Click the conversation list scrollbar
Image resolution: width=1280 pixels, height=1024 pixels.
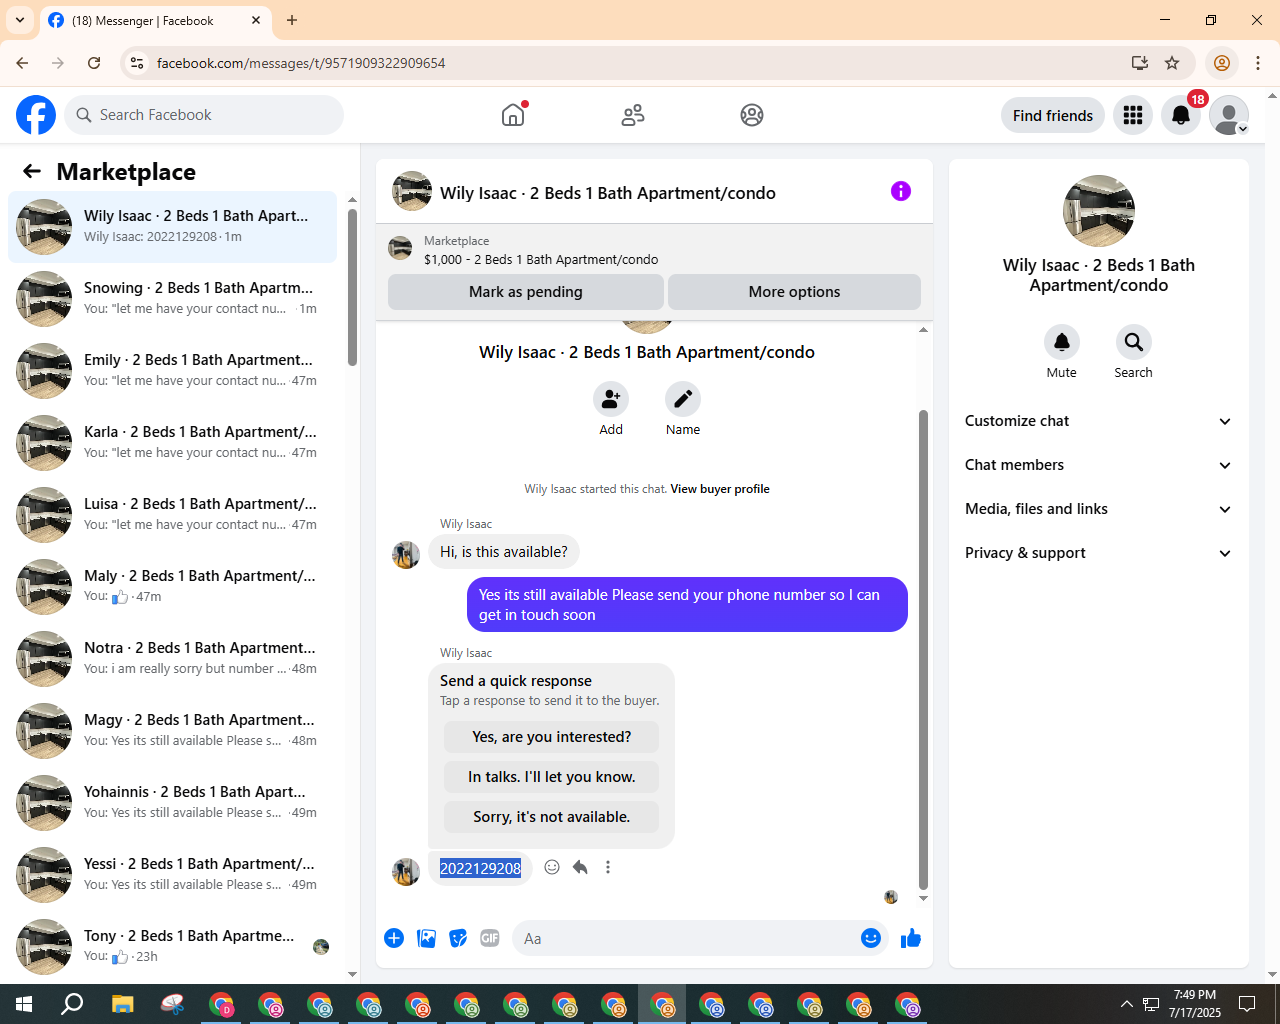point(352,287)
